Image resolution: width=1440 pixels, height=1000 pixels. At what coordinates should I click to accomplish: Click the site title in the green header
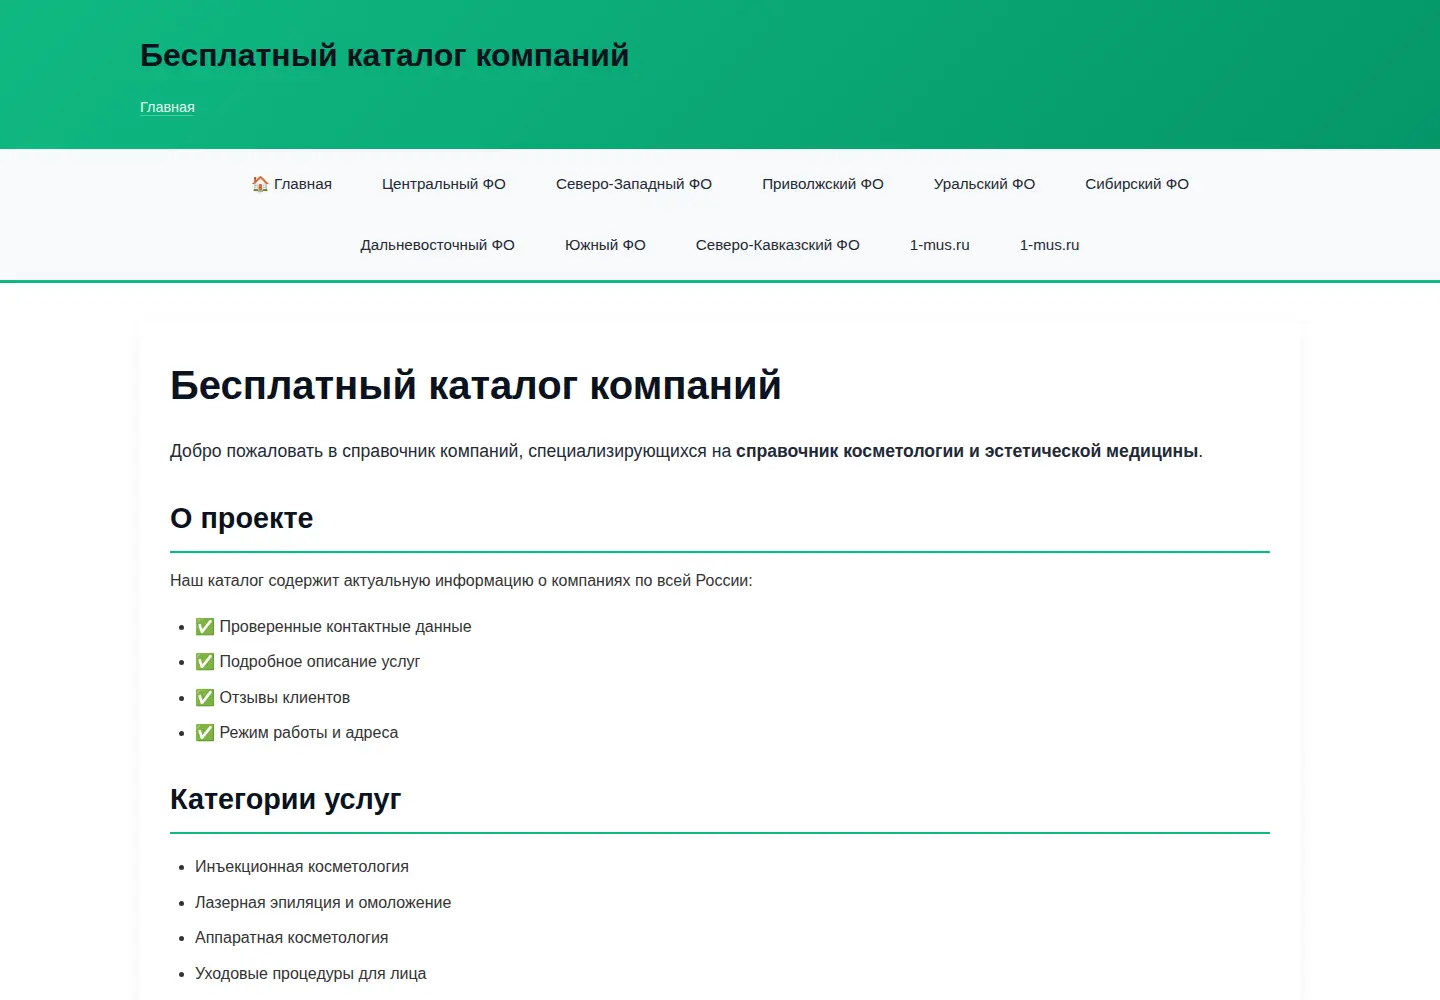point(384,55)
